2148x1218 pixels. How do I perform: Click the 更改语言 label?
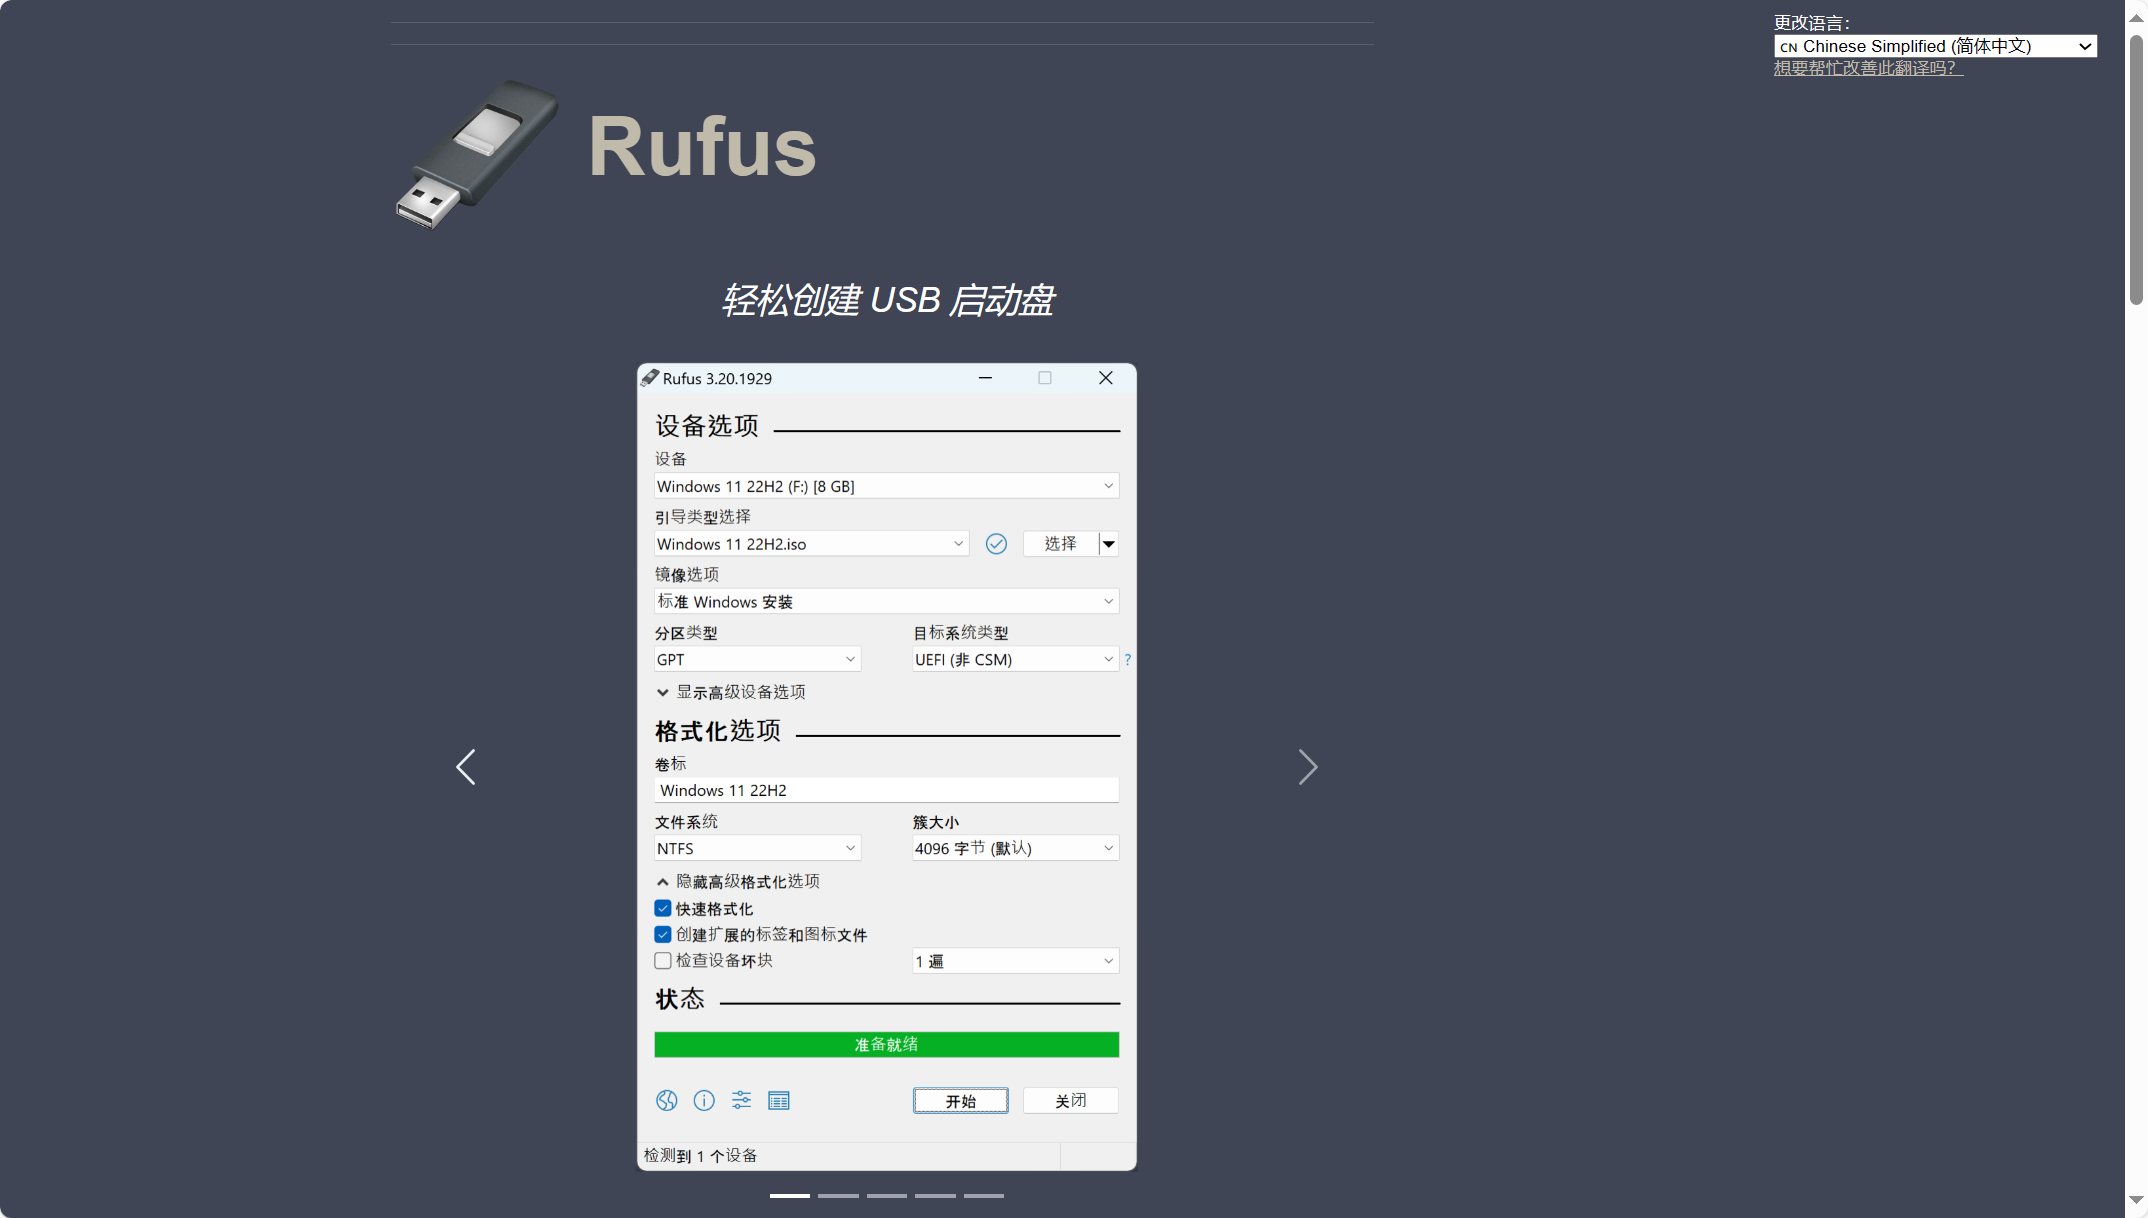pyautogui.click(x=1812, y=22)
